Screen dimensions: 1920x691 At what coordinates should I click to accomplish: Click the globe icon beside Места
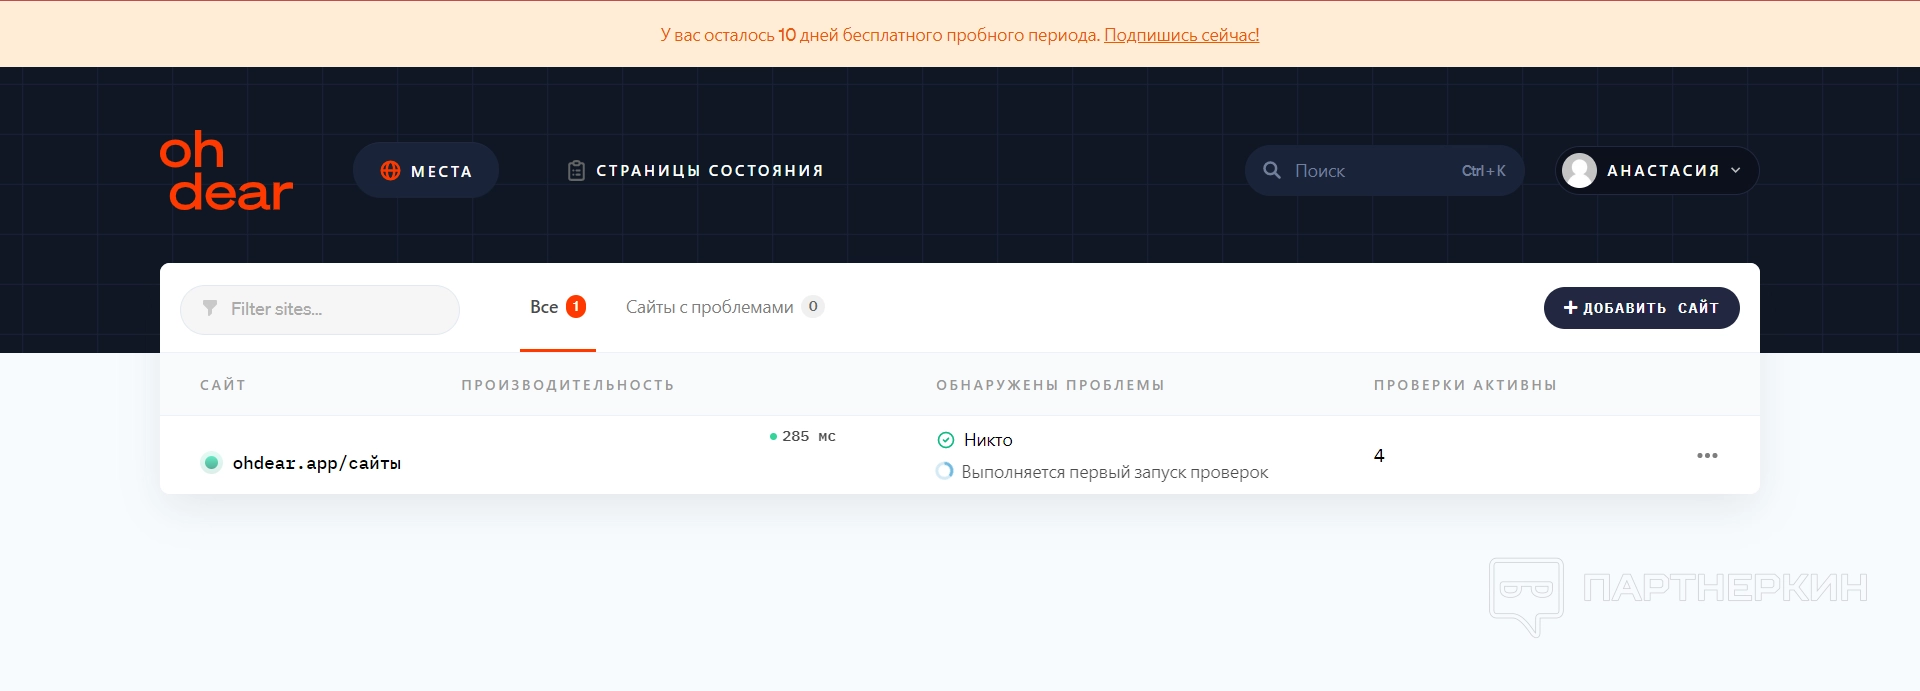pos(390,171)
